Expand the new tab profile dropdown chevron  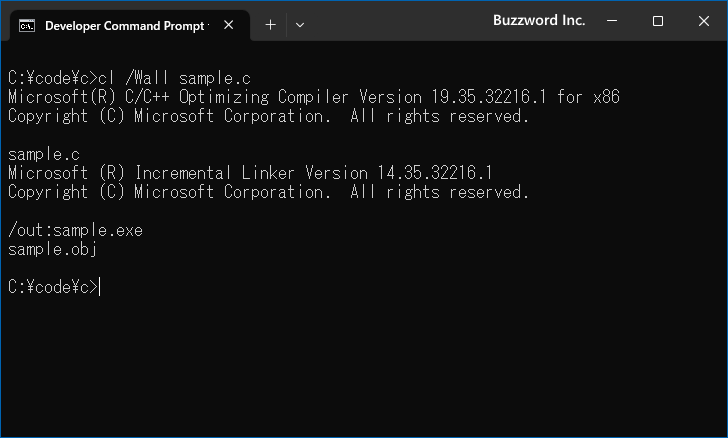point(300,25)
